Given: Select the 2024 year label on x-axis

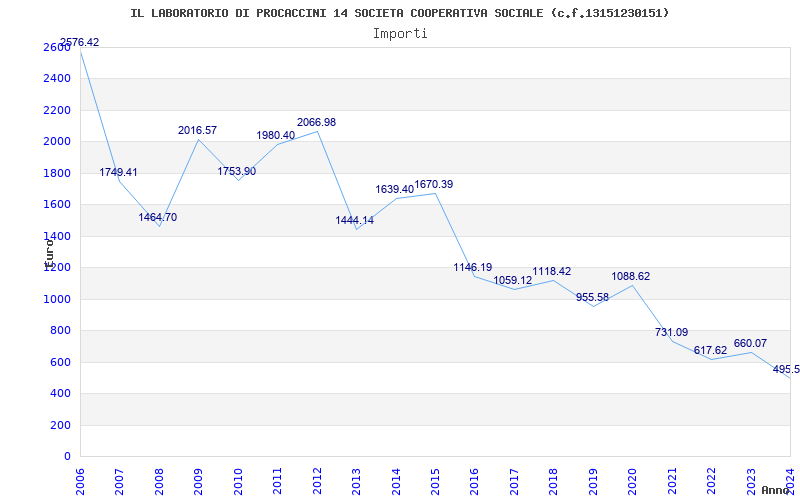Looking at the screenshot, I should point(791,478).
